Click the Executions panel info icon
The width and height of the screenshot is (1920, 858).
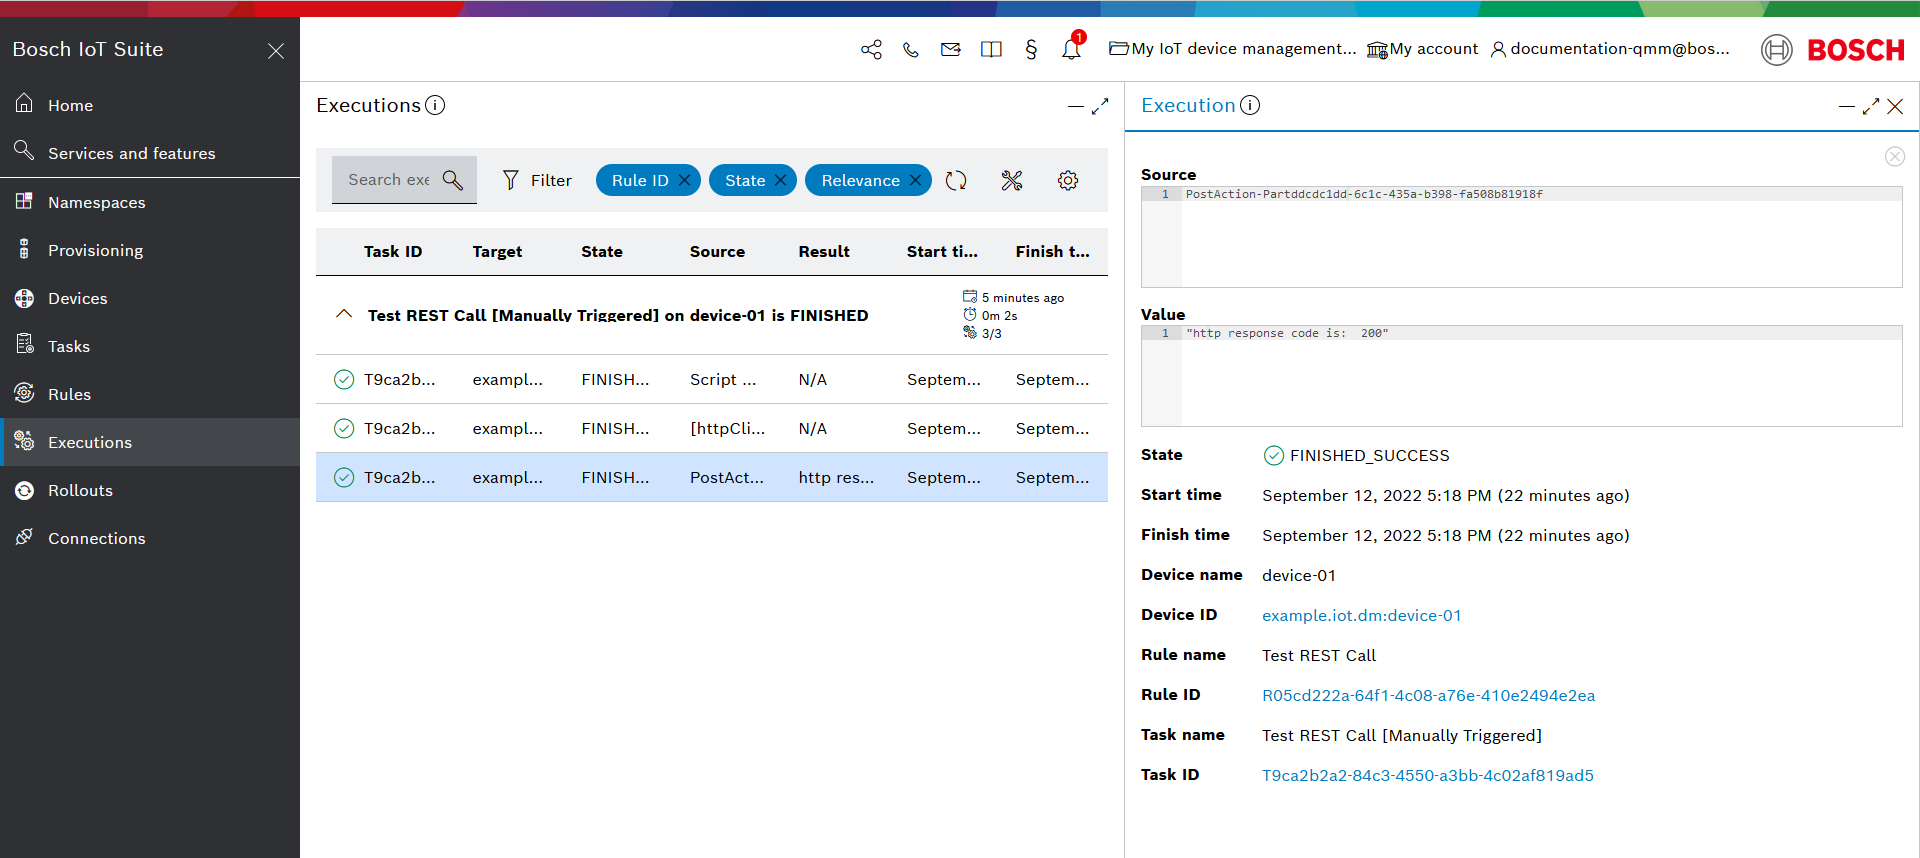[x=435, y=105]
